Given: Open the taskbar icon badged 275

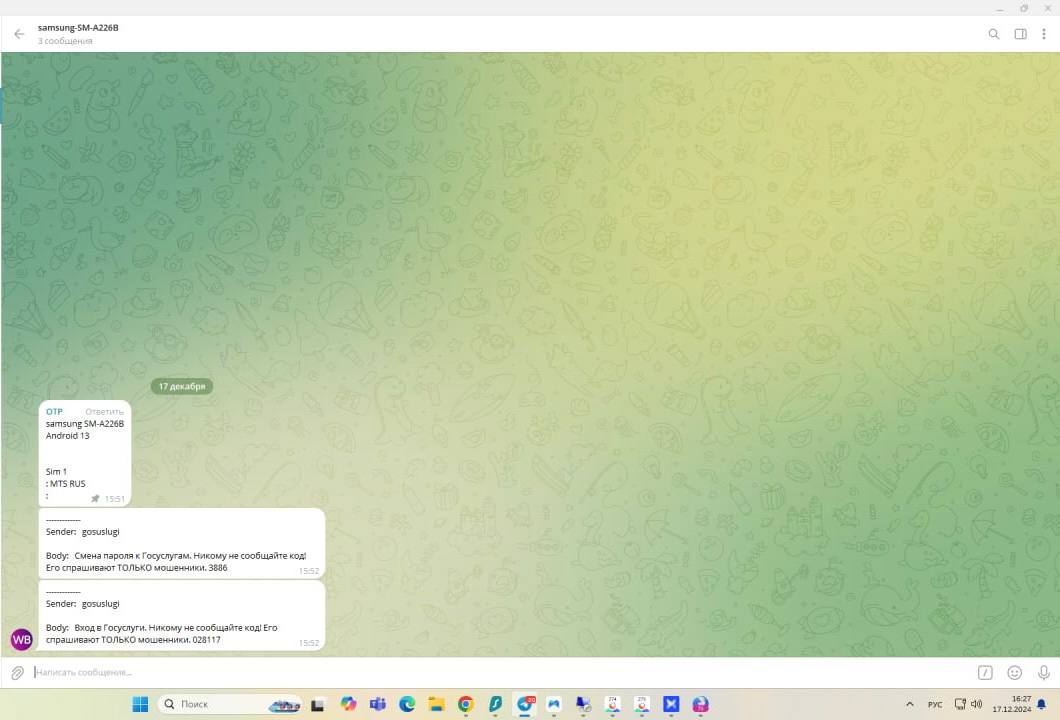Looking at the screenshot, I should (642, 704).
